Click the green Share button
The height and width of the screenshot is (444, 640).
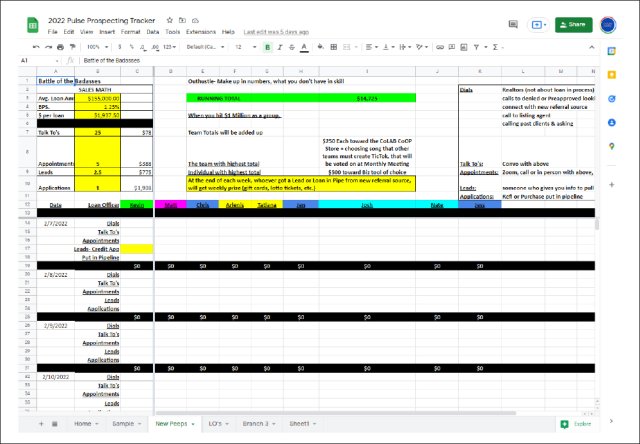click(x=574, y=24)
